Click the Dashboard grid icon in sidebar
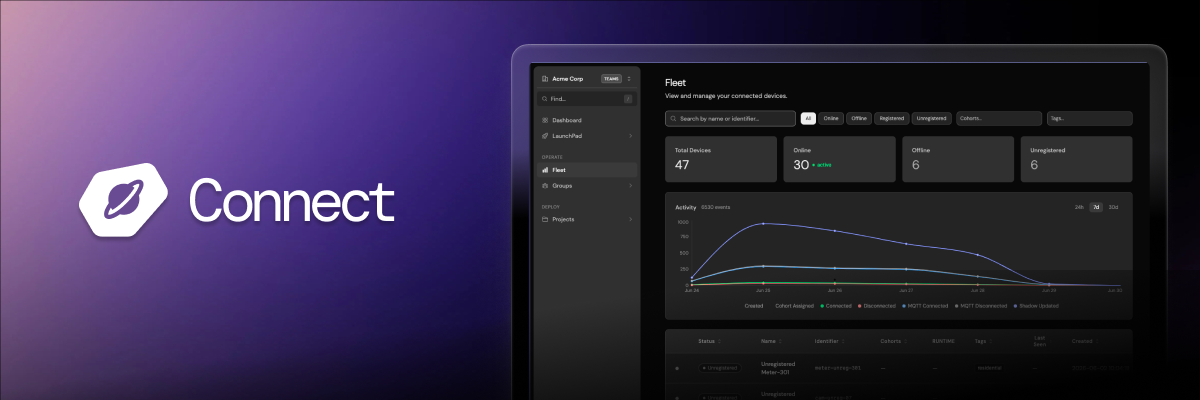 pos(544,120)
